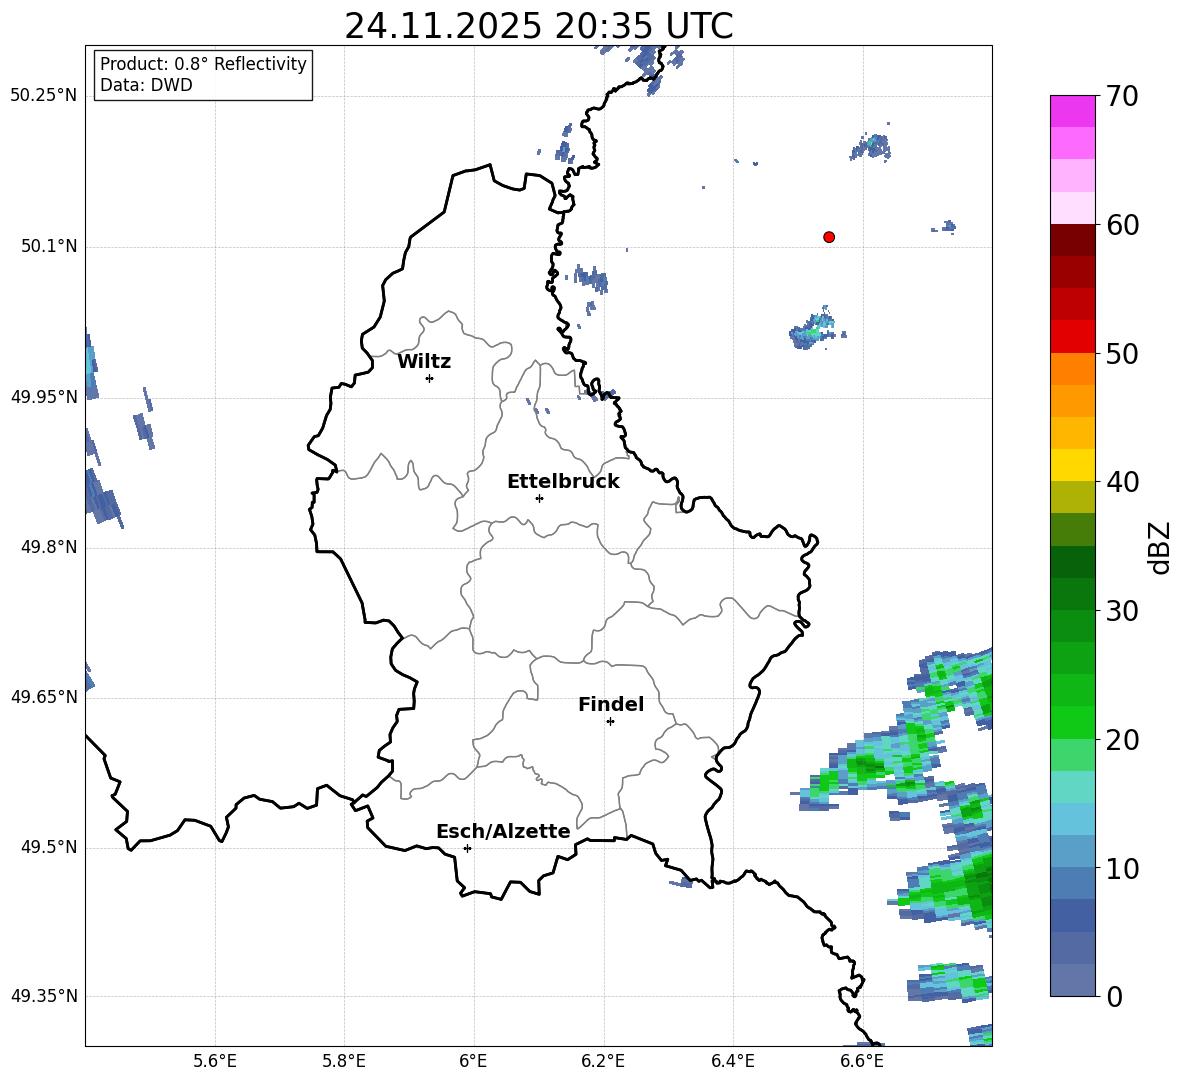
Task: Click the 5.8°E longitude label
Action: coord(344,1061)
